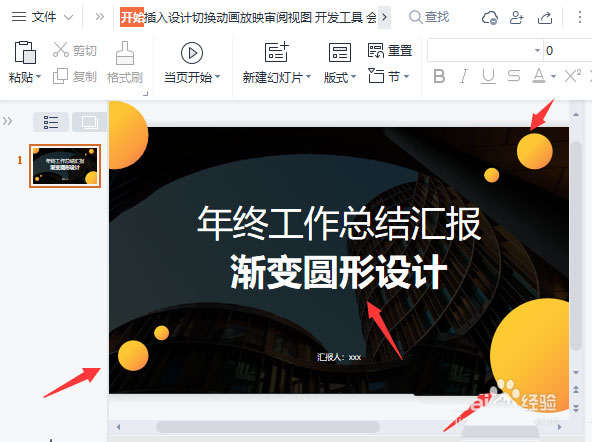Click the horizontal scrollbar right arrow
Image resolution: width=592 pixels, height=442 pixels.
point(559,427)
